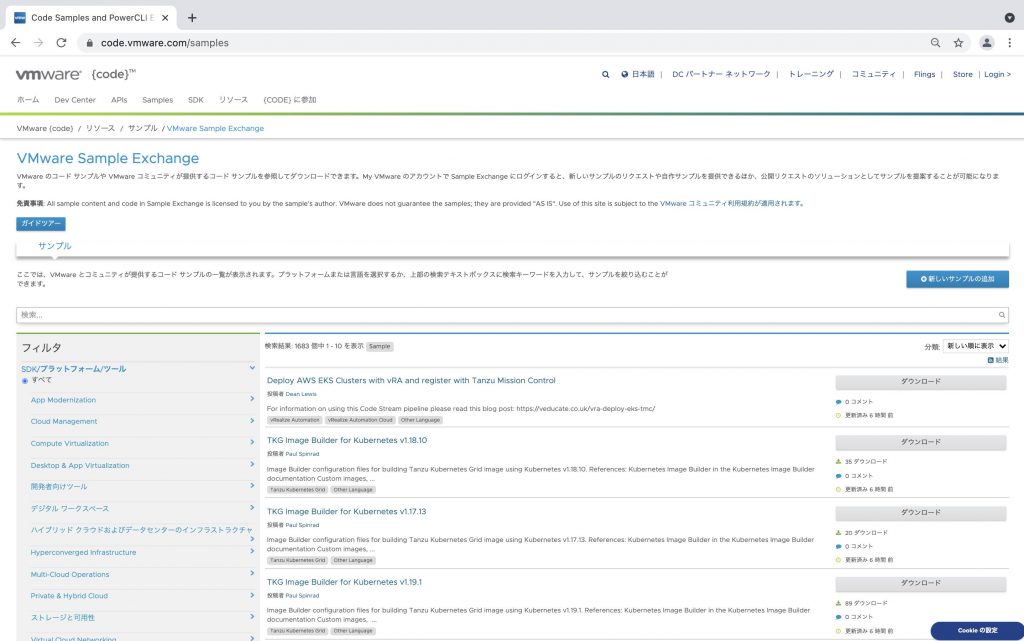Bookmark this page with the star icon
The height and width of the screenshot is (641, 1024).
[958, 43]
